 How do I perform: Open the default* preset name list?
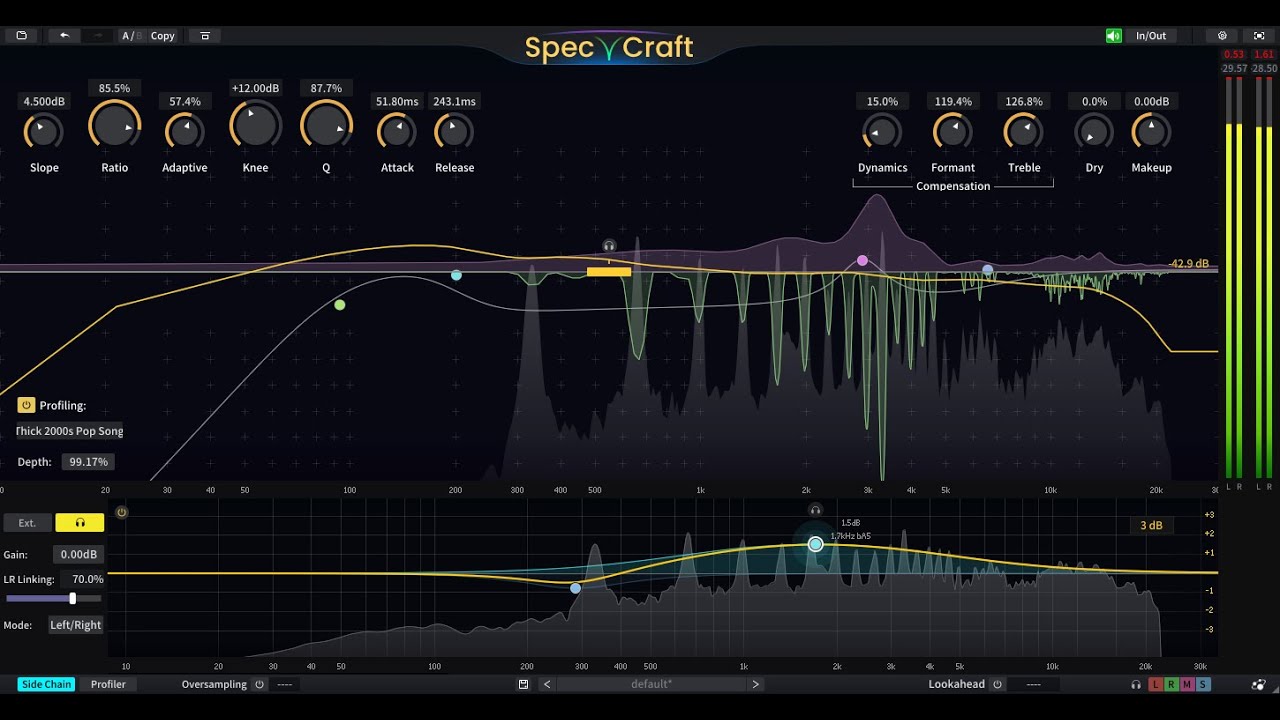pyautogui.click(x=651, y=684)
